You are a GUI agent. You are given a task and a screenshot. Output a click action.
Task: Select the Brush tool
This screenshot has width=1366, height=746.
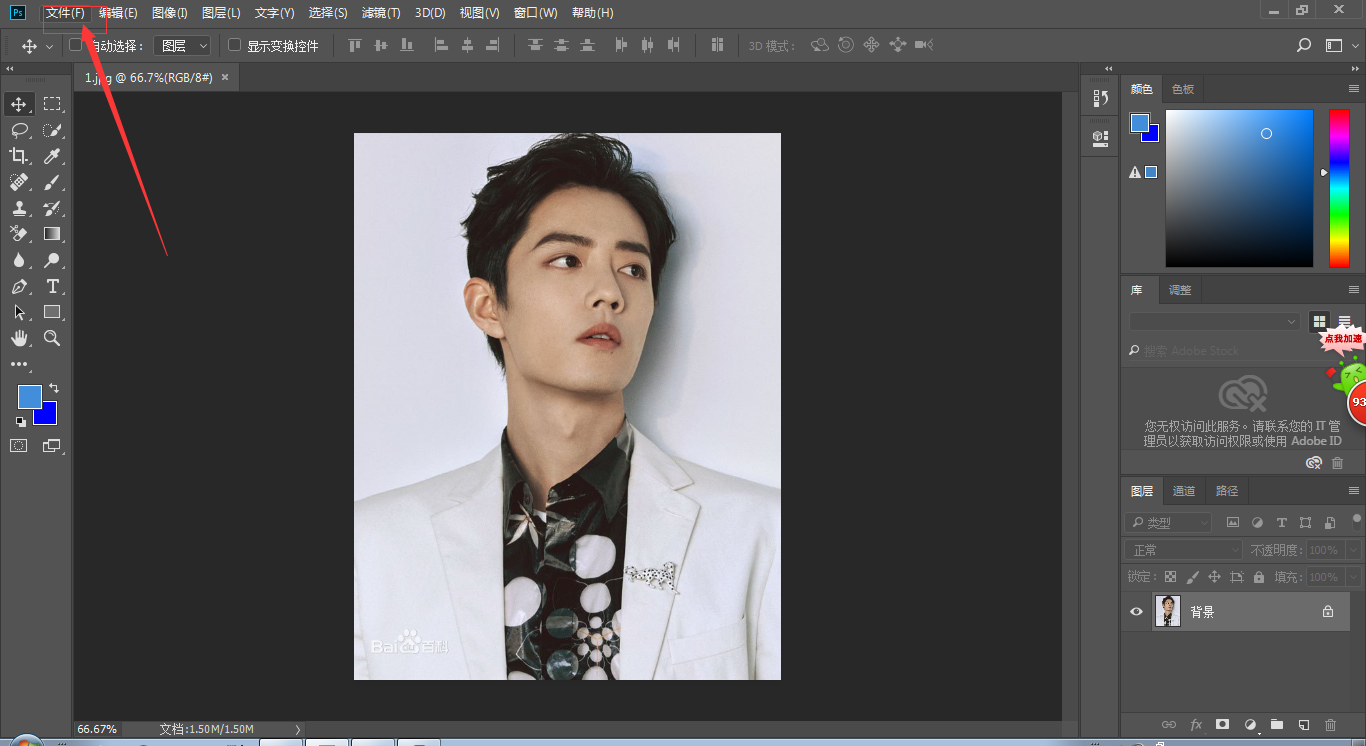pos(52,182)
